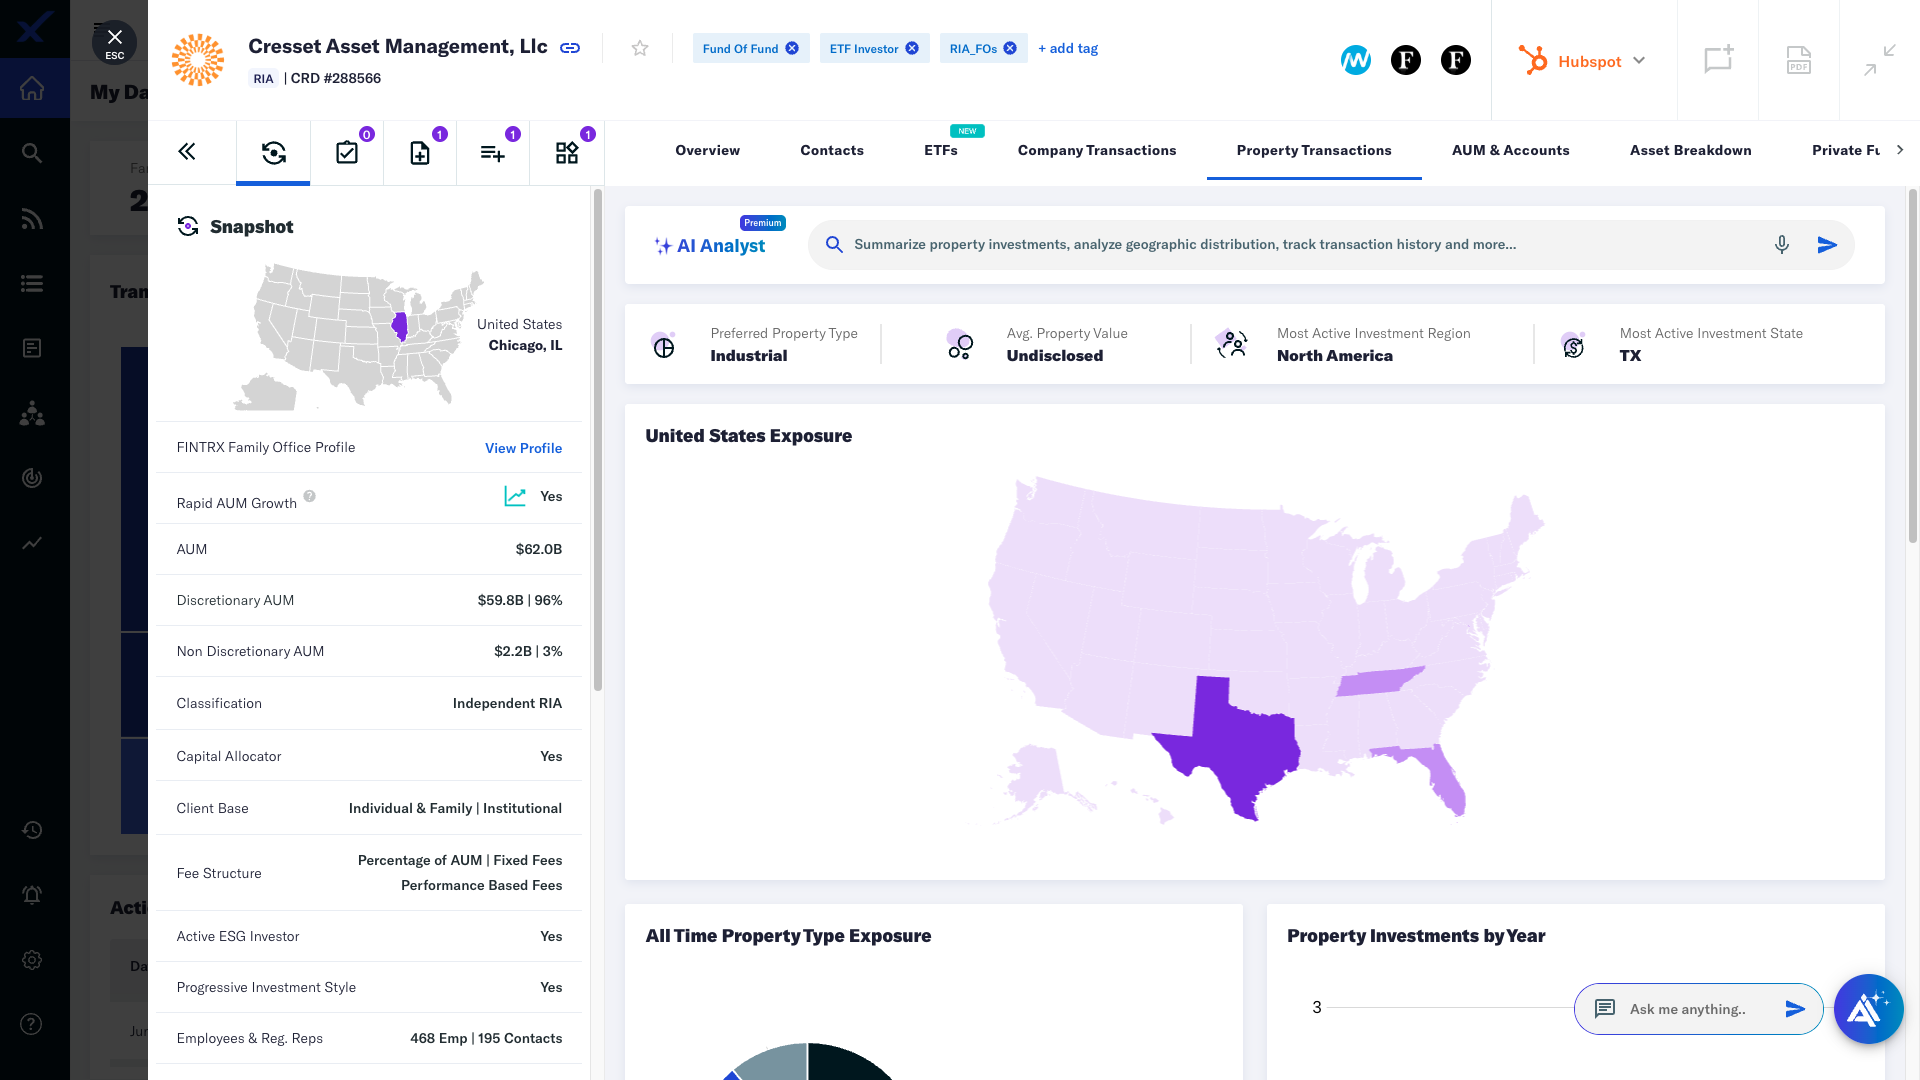Open the news/document sidebar icon
The image size is (1920, 1080).
(x=32, y=348)
